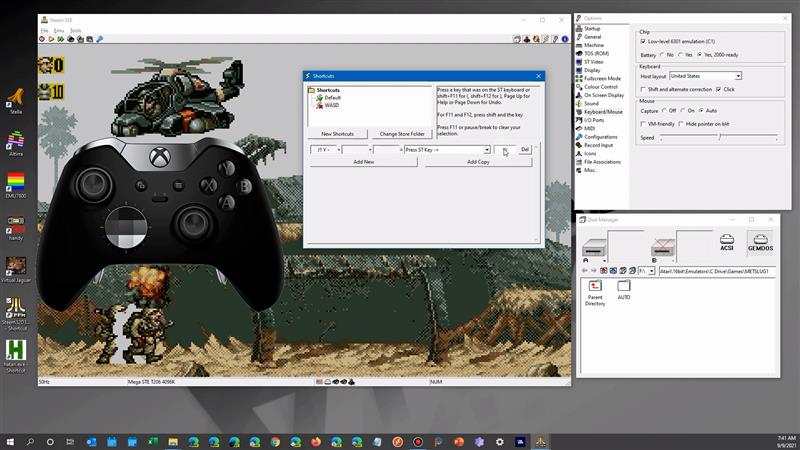Click the Del button
The height and width of the screenshot is (450, 800).
click(525, 149)
